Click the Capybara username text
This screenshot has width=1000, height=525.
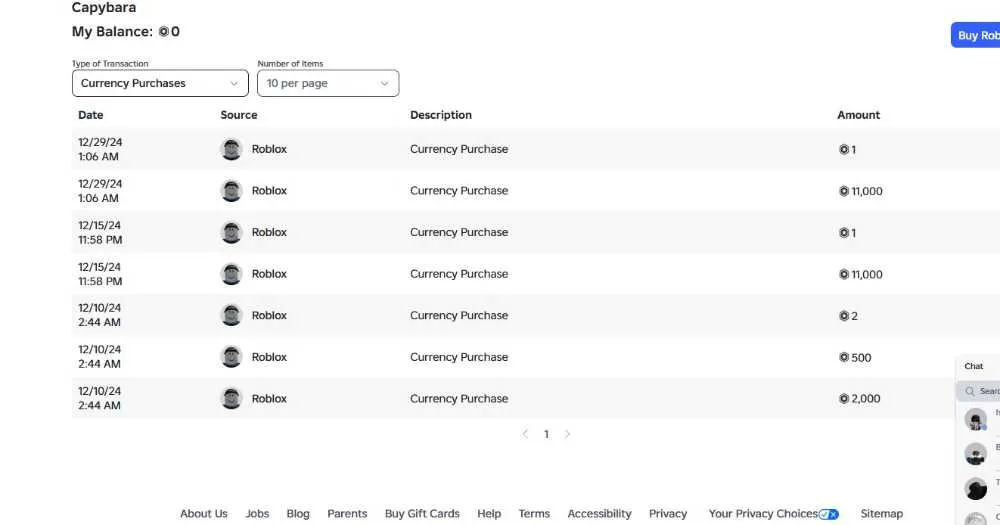coord(104,8)
